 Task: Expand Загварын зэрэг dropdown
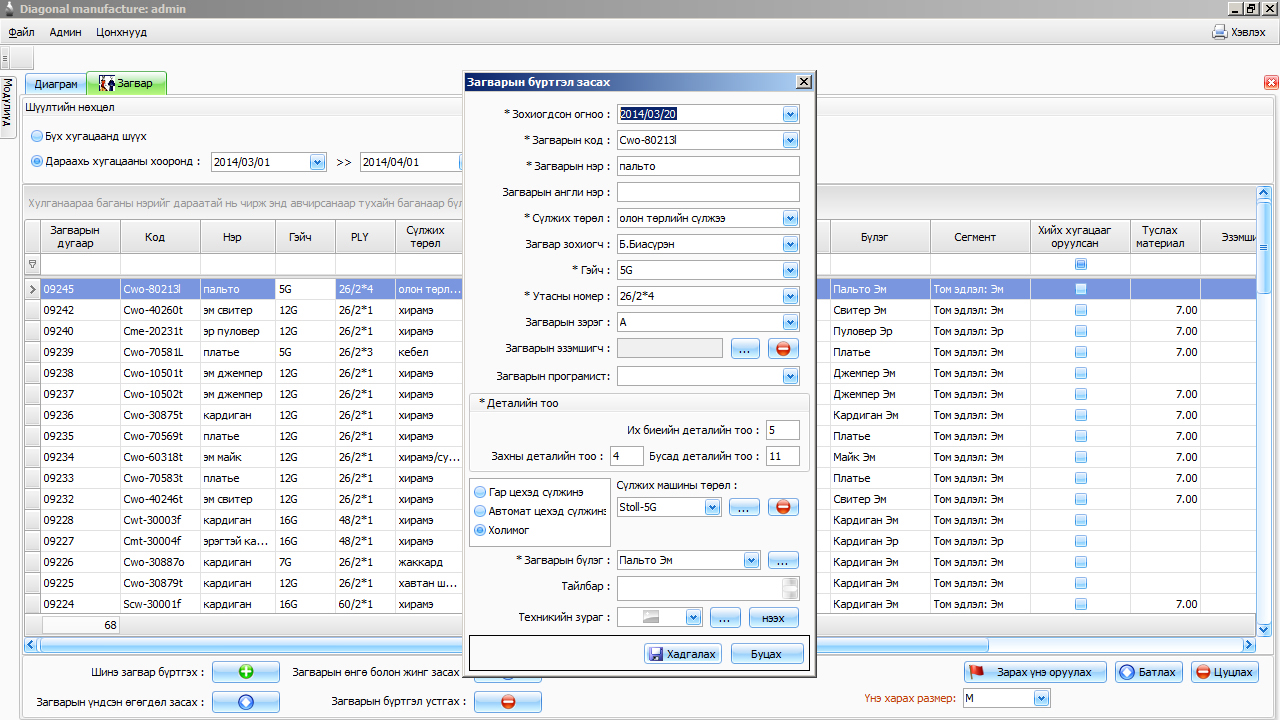tap(791, 322)
